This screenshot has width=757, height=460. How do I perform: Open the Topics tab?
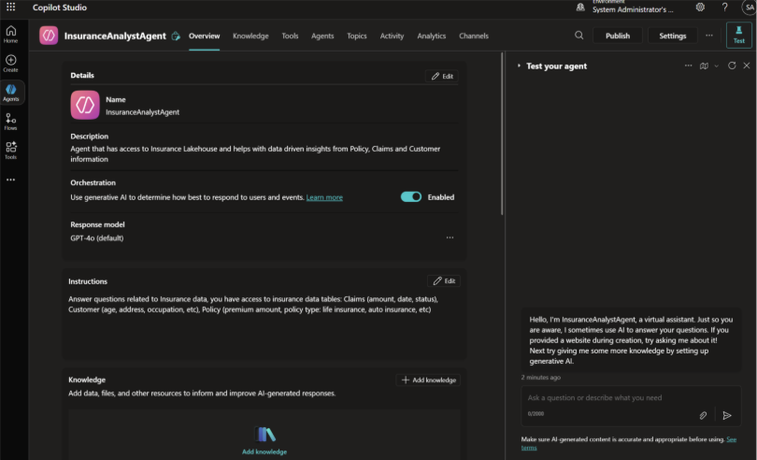point(357,36)
